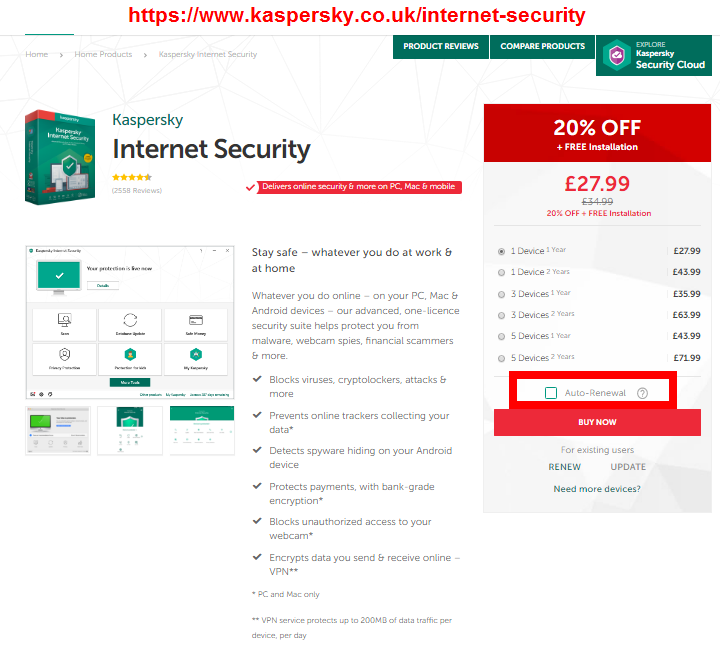721x651 pixels.
Task: Enable the Auto-Renewal checkbox
Action: (551, 393)
